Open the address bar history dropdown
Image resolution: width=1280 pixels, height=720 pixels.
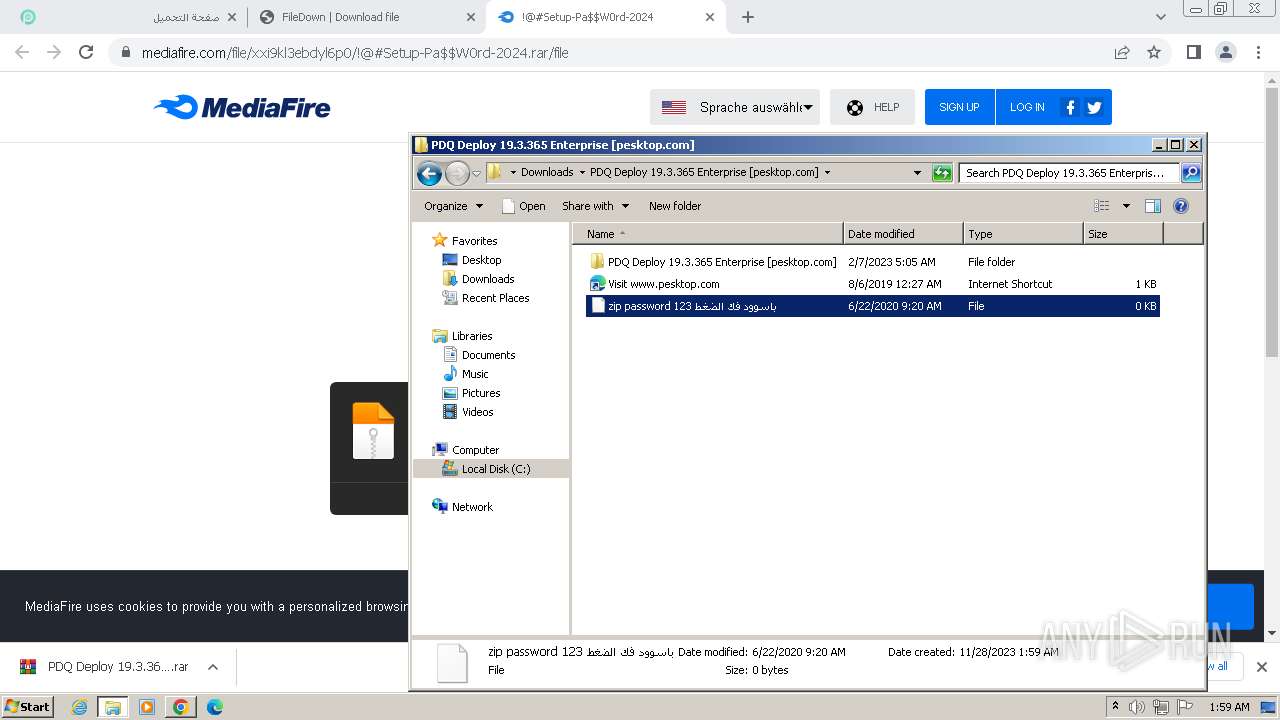(x=917, y=173)
